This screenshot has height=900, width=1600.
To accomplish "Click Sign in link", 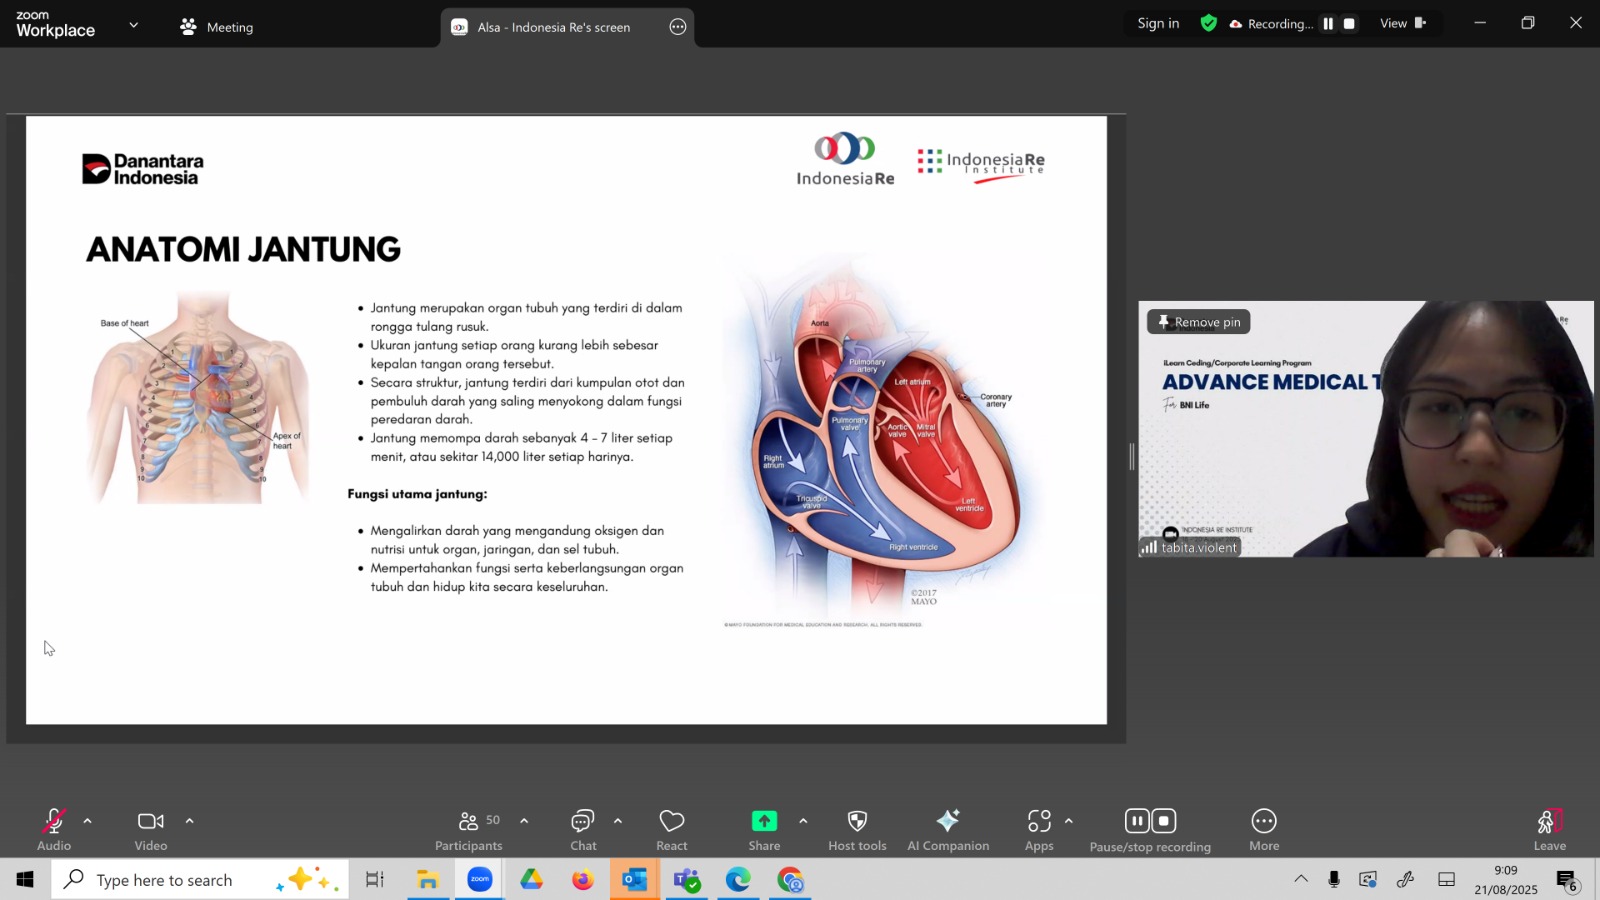I will [1158, 24].
